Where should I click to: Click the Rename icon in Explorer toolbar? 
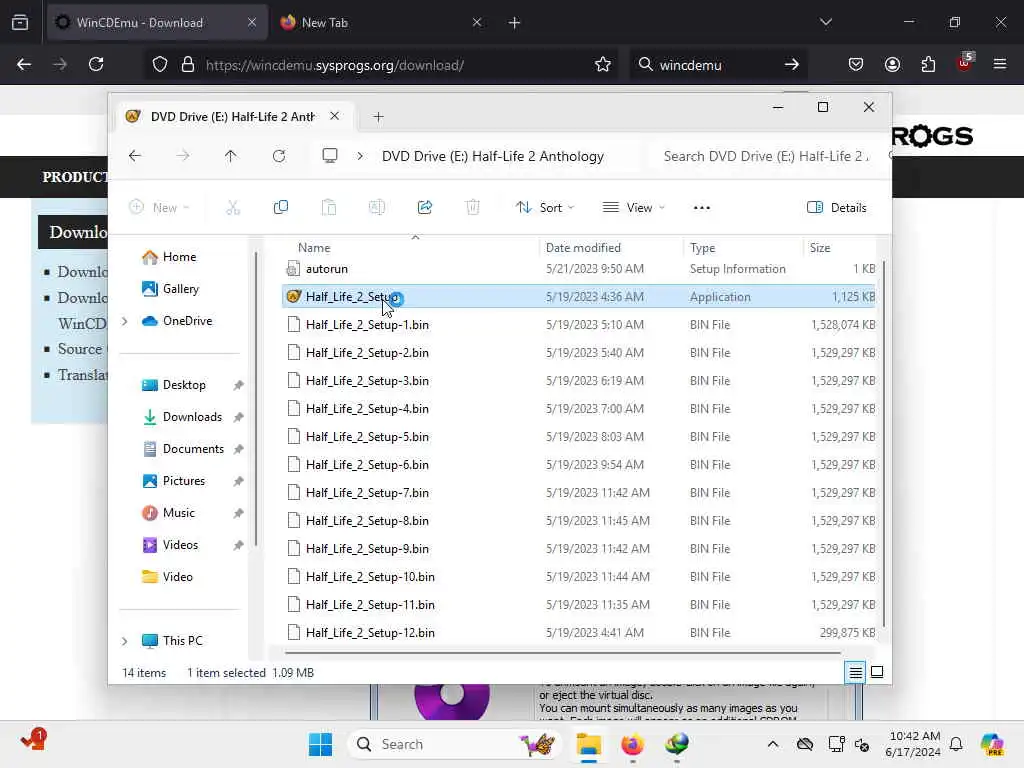pos(377,208)
